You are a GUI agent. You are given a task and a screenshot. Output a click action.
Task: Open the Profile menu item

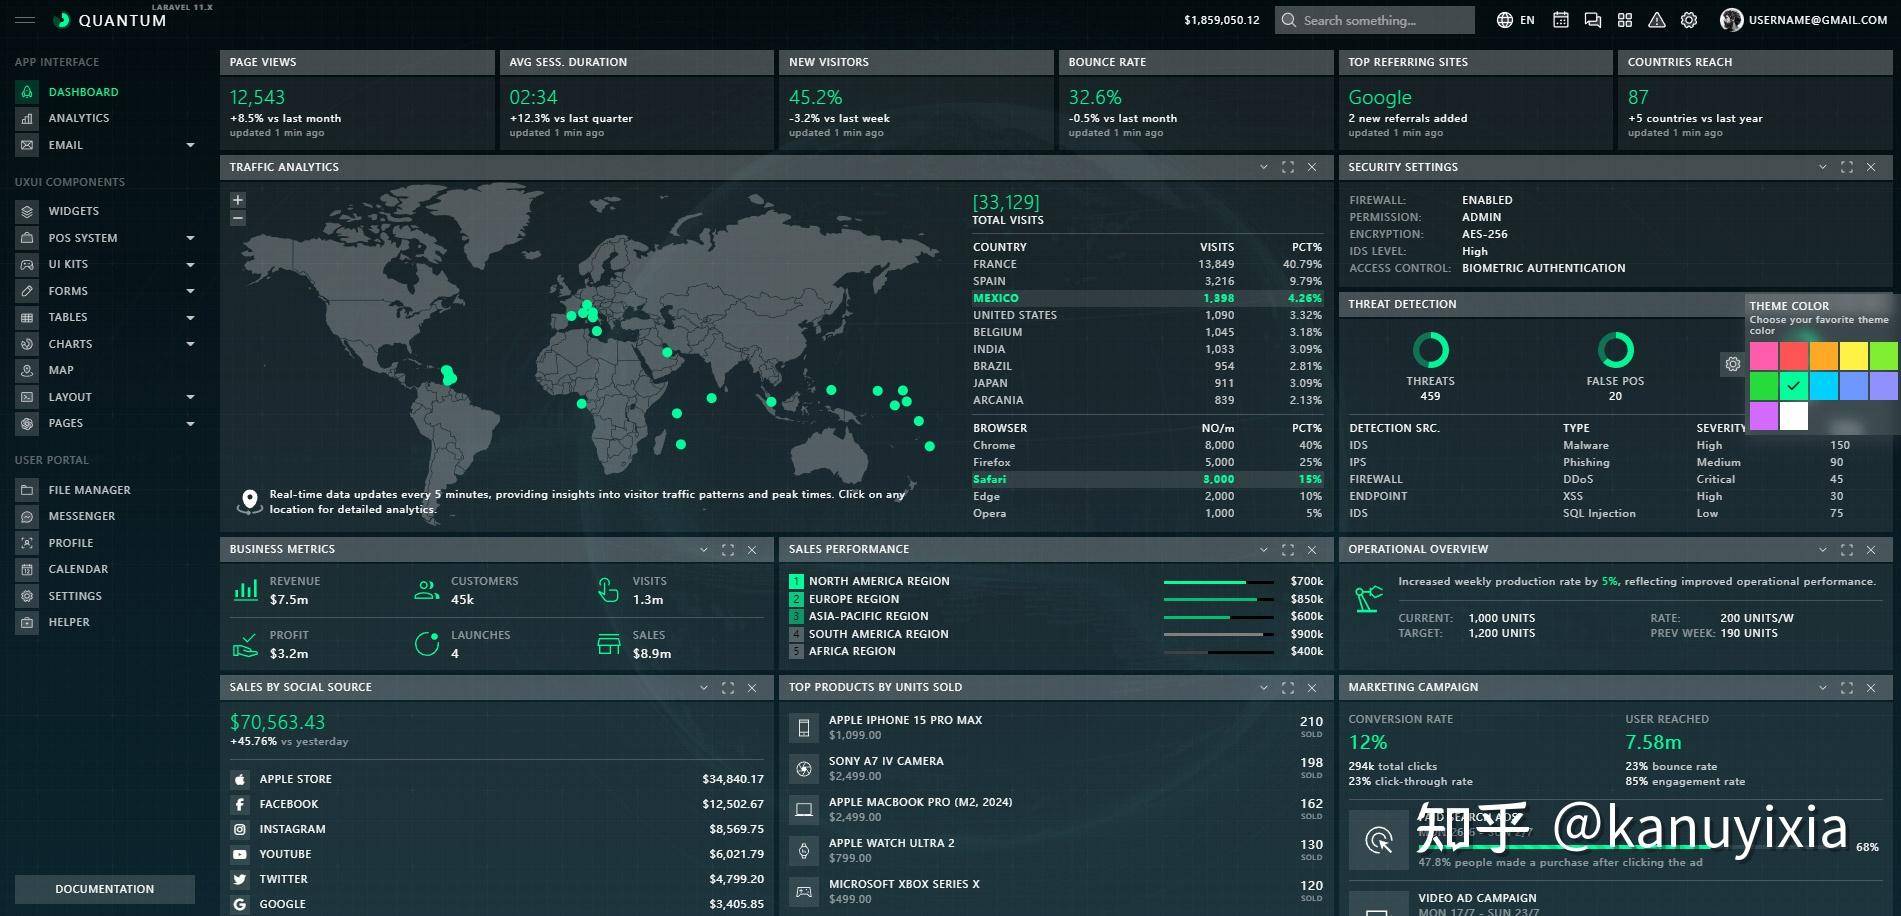106,543
